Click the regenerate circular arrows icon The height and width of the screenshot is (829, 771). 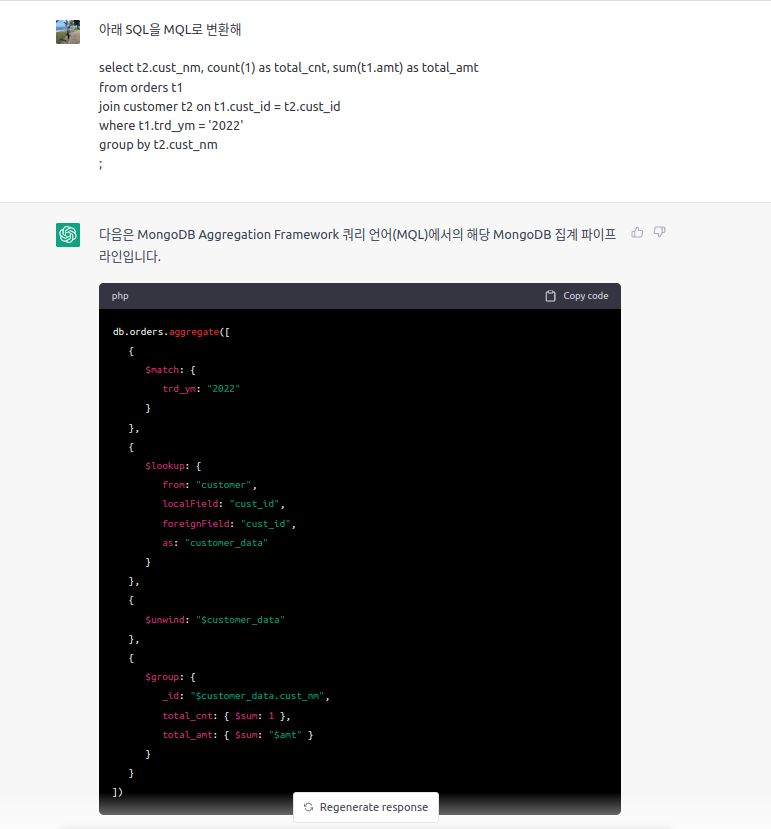[308, 807]
